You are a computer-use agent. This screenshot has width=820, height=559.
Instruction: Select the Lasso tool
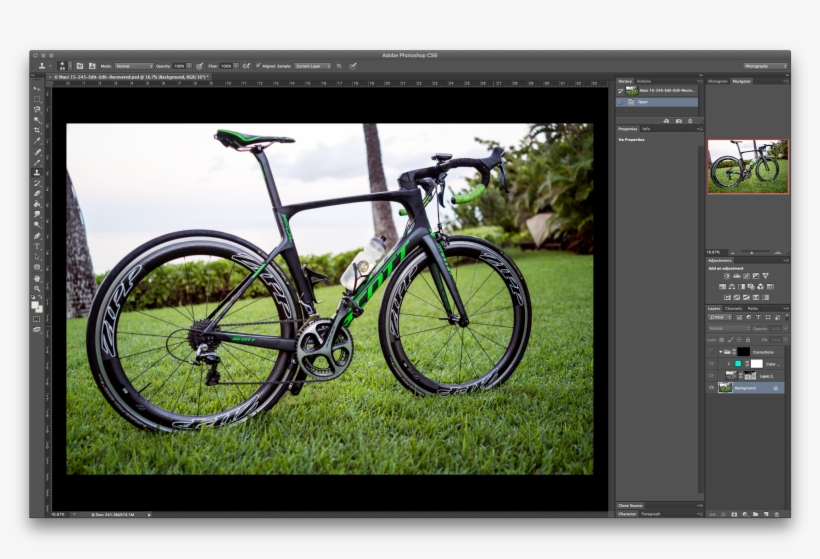point(37,109)
